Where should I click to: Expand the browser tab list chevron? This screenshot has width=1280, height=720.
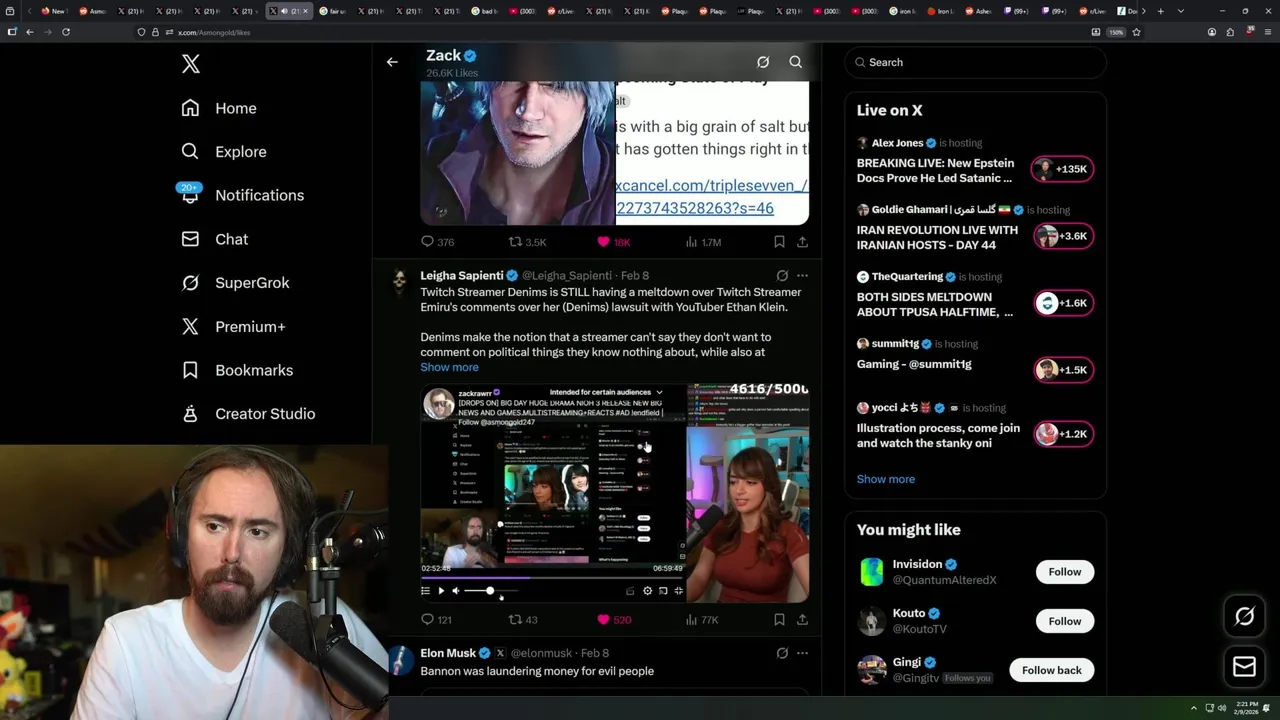pos(1180,11)
